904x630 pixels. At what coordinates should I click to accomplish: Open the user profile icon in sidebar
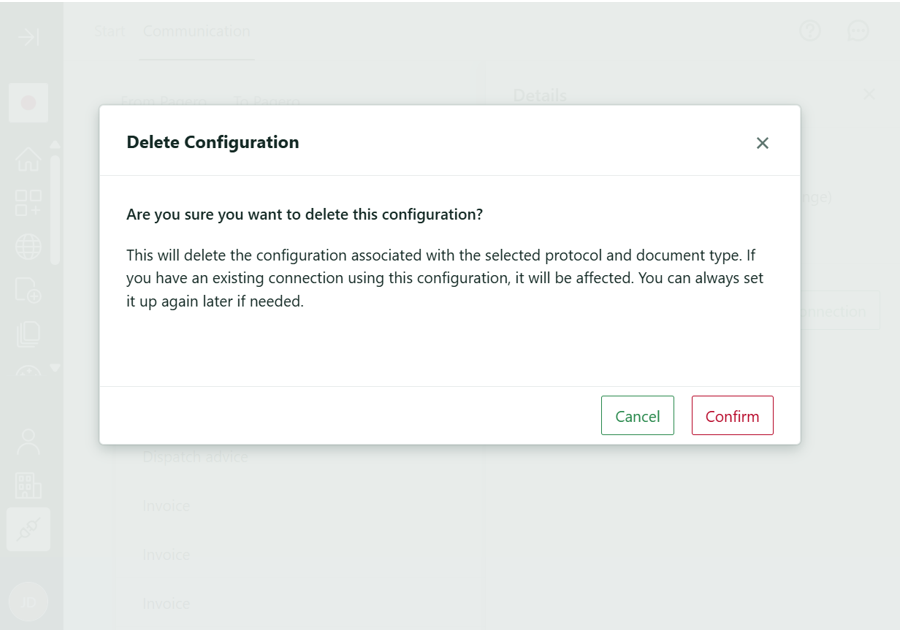(29, 440)
